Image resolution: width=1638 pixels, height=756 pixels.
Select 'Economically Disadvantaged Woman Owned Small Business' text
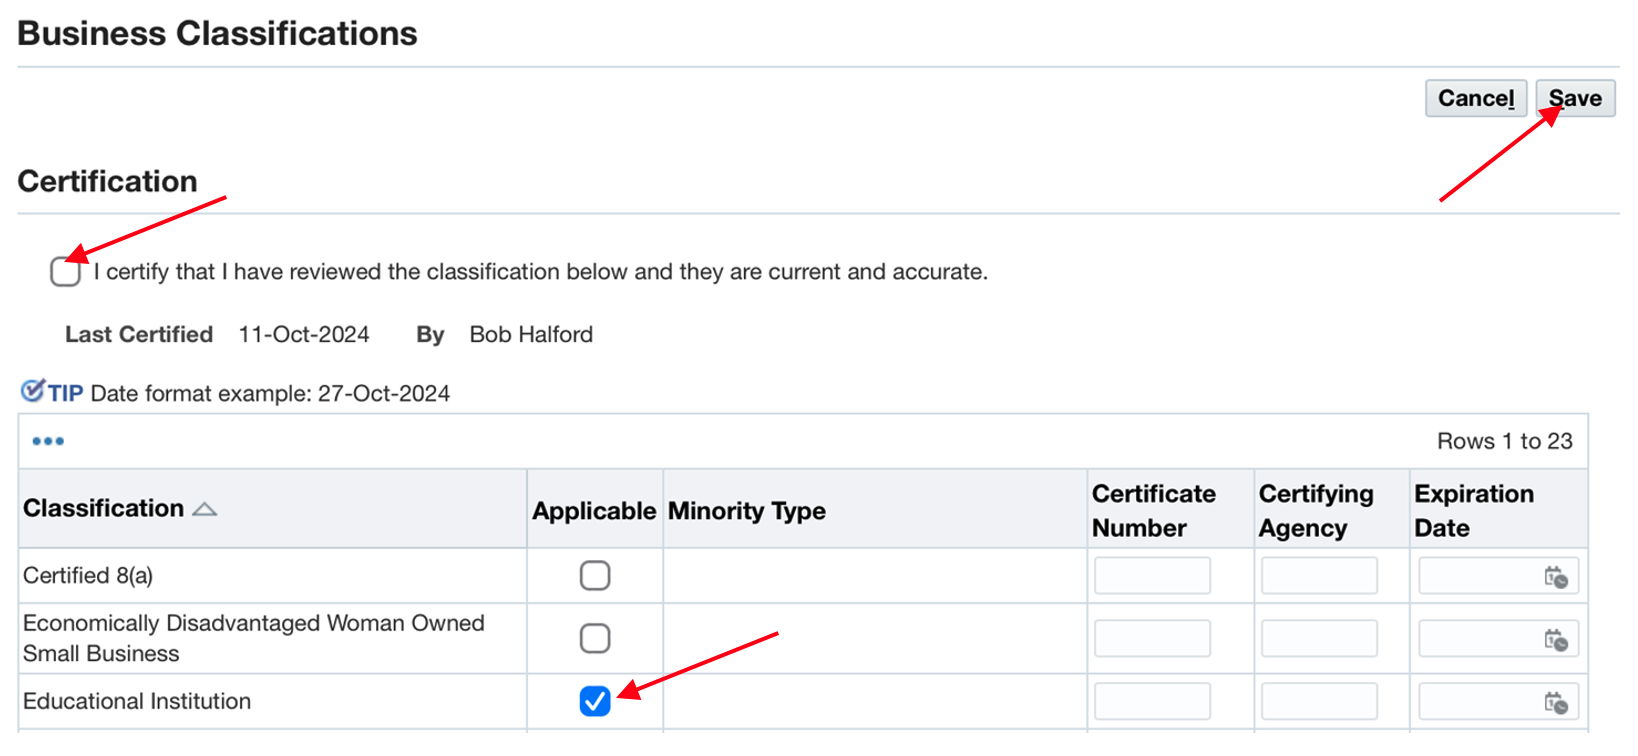[x=254, y=638]
